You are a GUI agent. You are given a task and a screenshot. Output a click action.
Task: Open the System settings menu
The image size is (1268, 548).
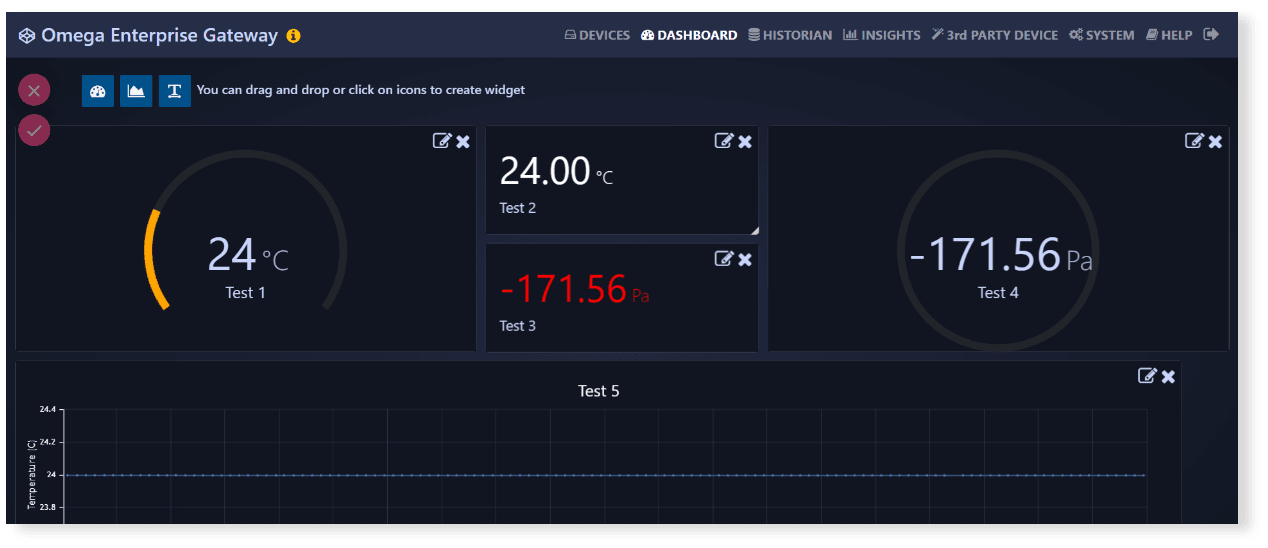[x=1101, y=35]
